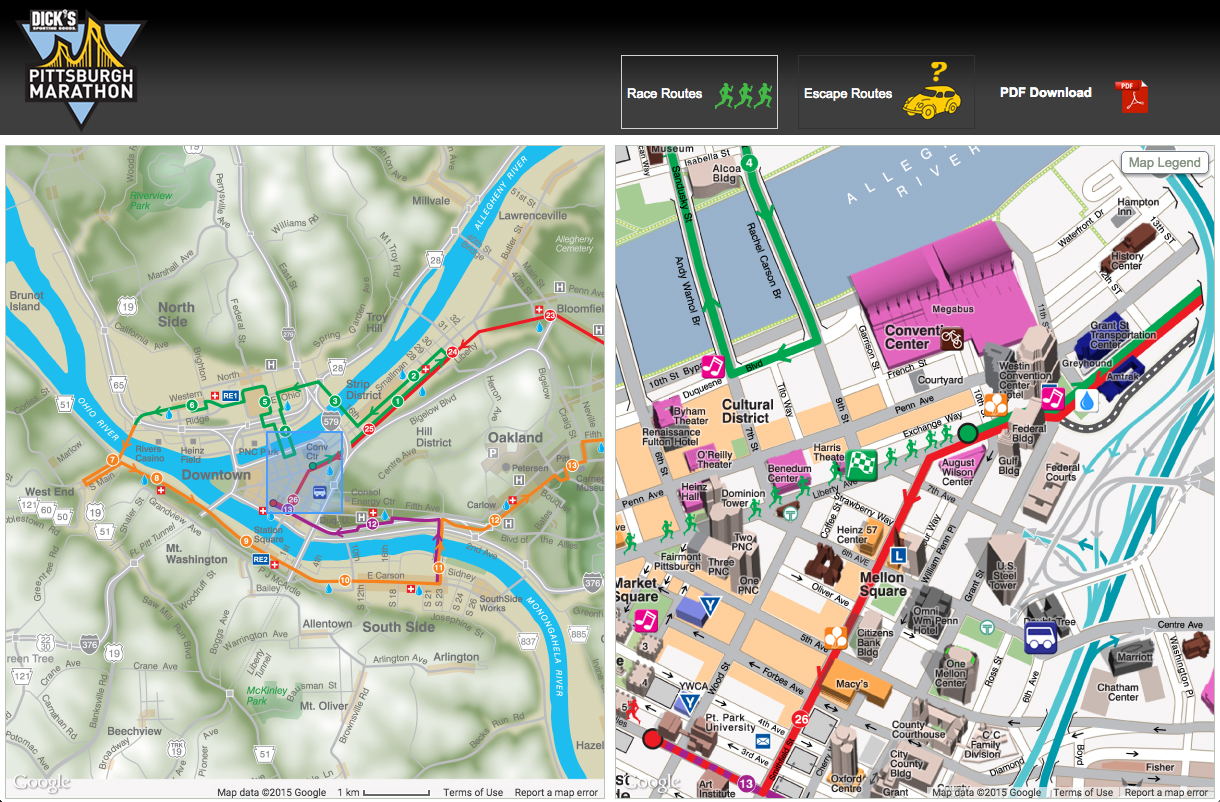
Task: Click Report a map error on detail map
Action: click(1166, 792)
